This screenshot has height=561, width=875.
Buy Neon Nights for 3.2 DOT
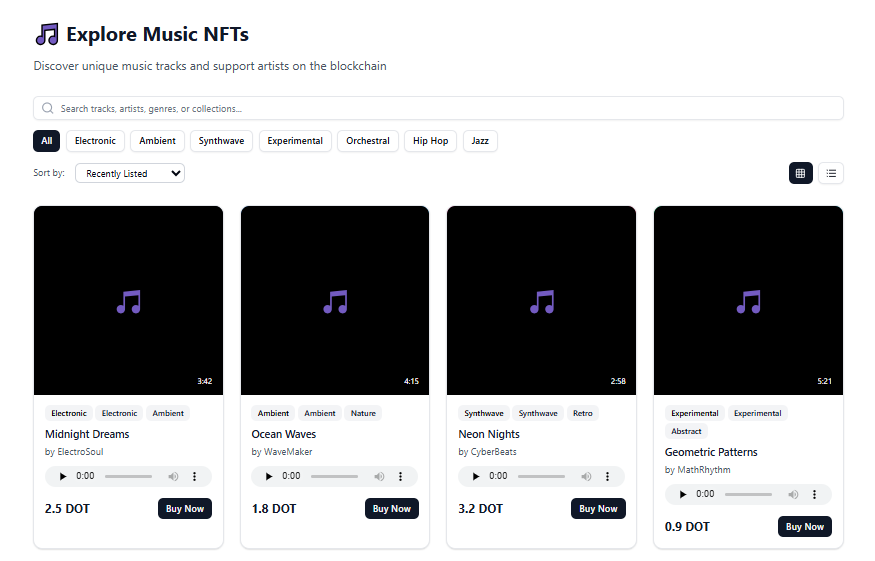(x=598, y=509)
